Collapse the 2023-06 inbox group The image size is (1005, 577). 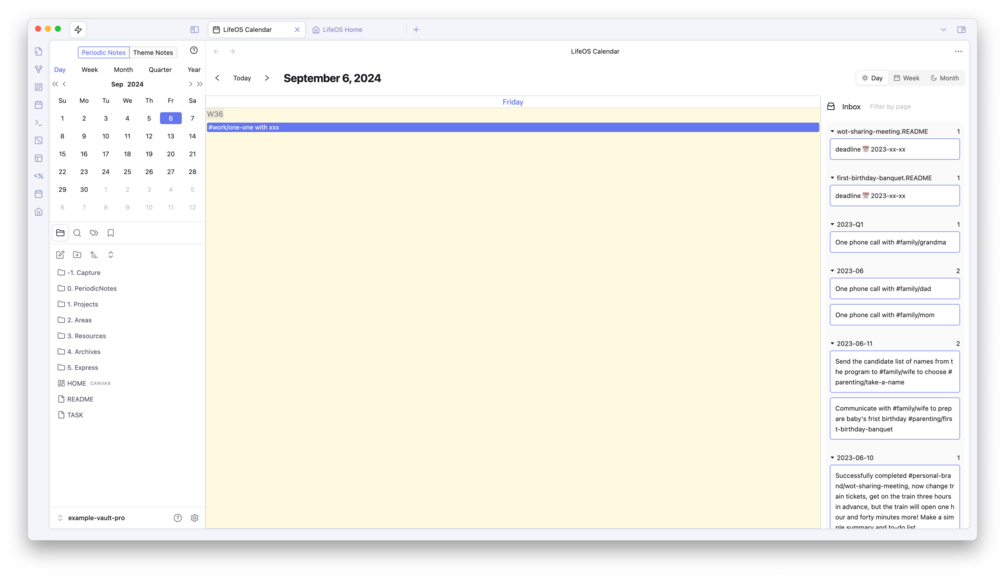point(833,271)
